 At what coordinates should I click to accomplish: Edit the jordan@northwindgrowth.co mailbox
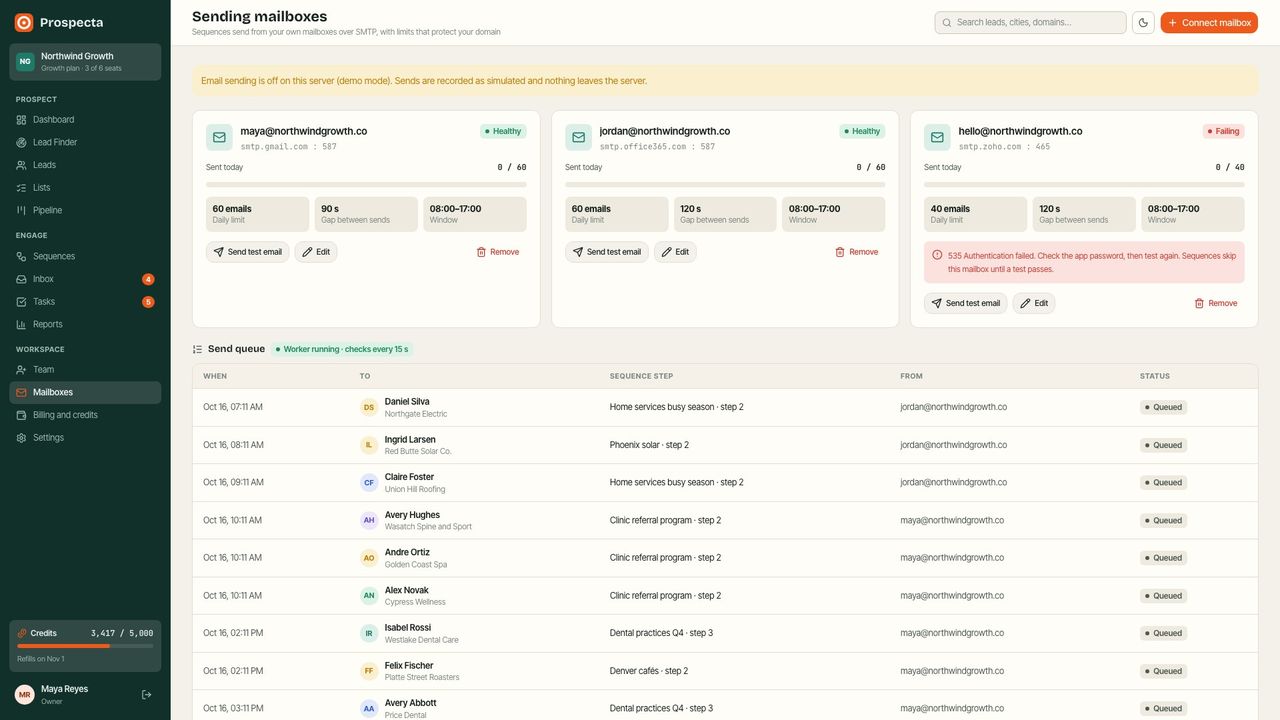pyautogui.click(x=675, y=252)
